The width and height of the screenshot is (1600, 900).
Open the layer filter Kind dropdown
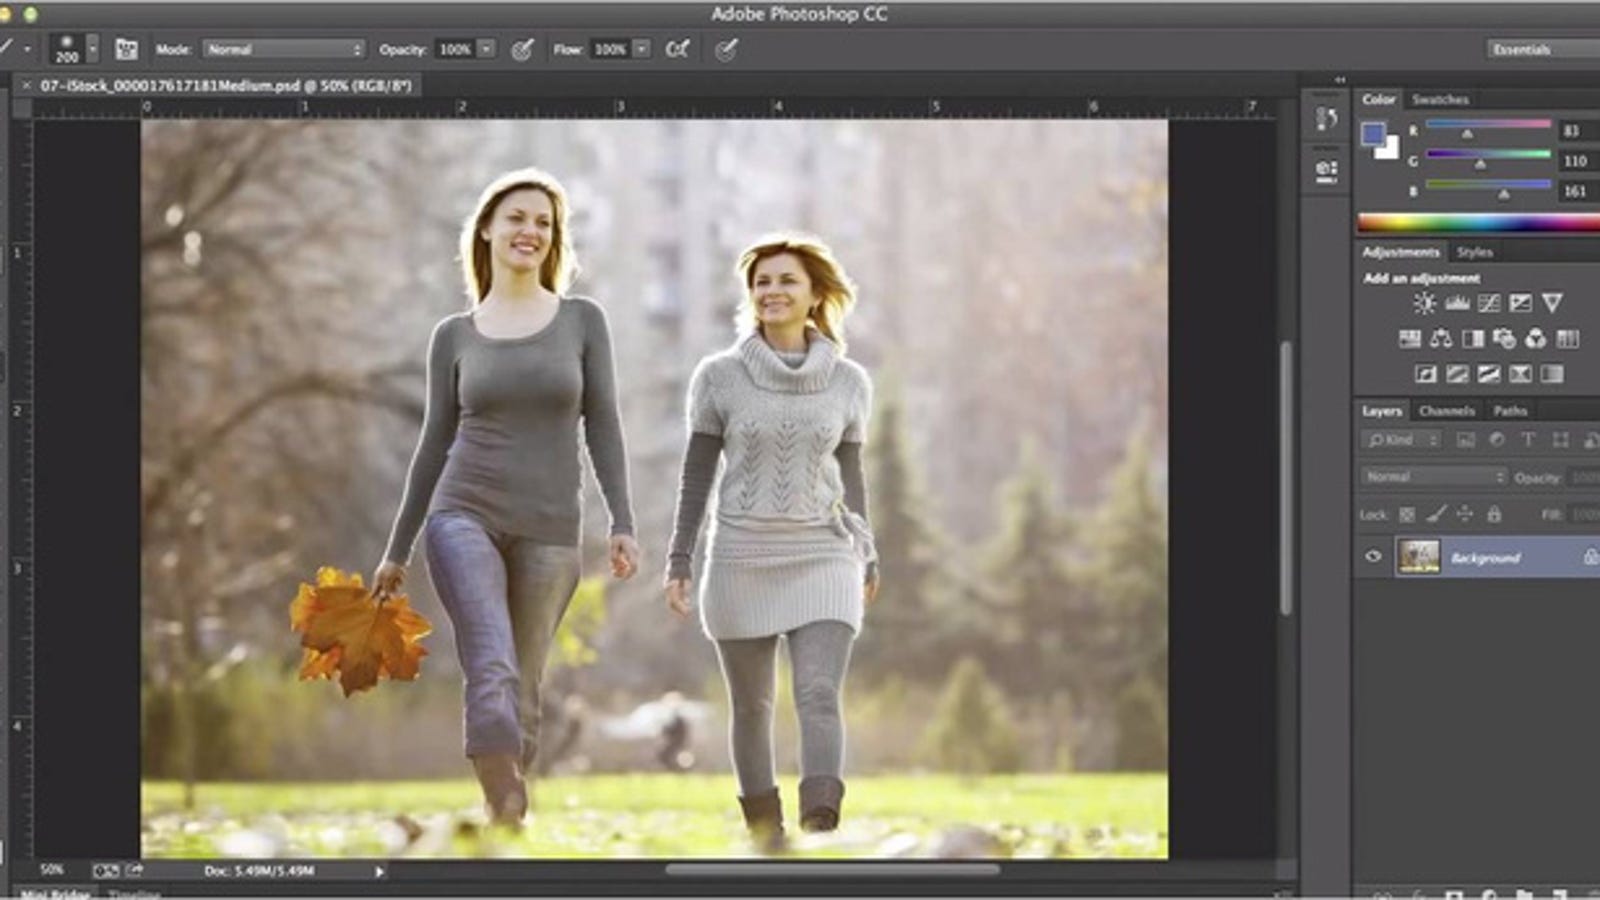(x=1402, y=440)
